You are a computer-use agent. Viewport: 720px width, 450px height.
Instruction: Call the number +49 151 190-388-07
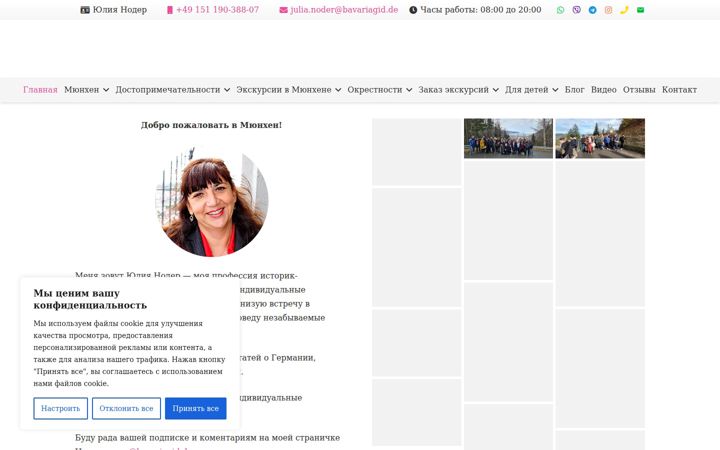[217, 10]
